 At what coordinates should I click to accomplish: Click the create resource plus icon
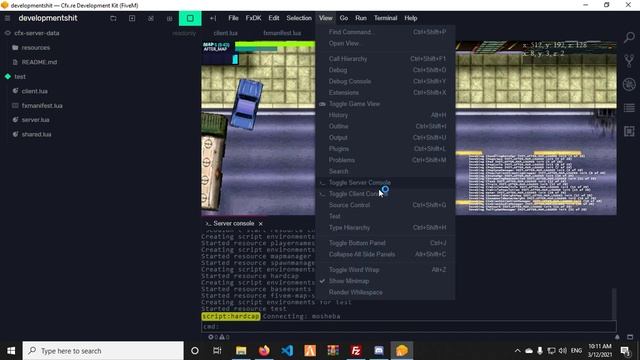click(132, 18)
